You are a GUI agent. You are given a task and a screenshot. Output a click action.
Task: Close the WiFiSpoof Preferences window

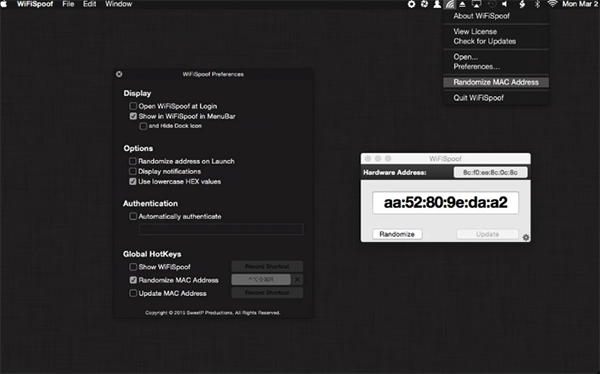click(119, 74)
